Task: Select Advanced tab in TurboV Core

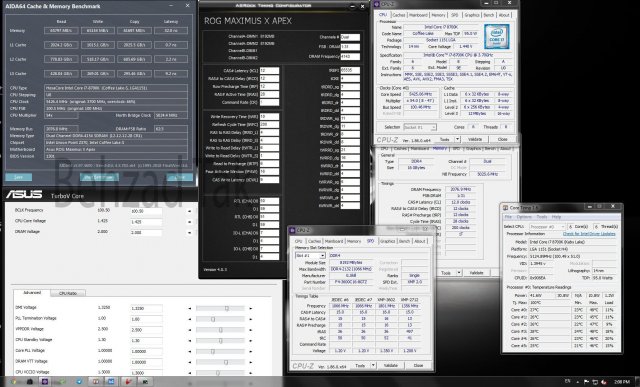Action: click(x=32, y=293)
